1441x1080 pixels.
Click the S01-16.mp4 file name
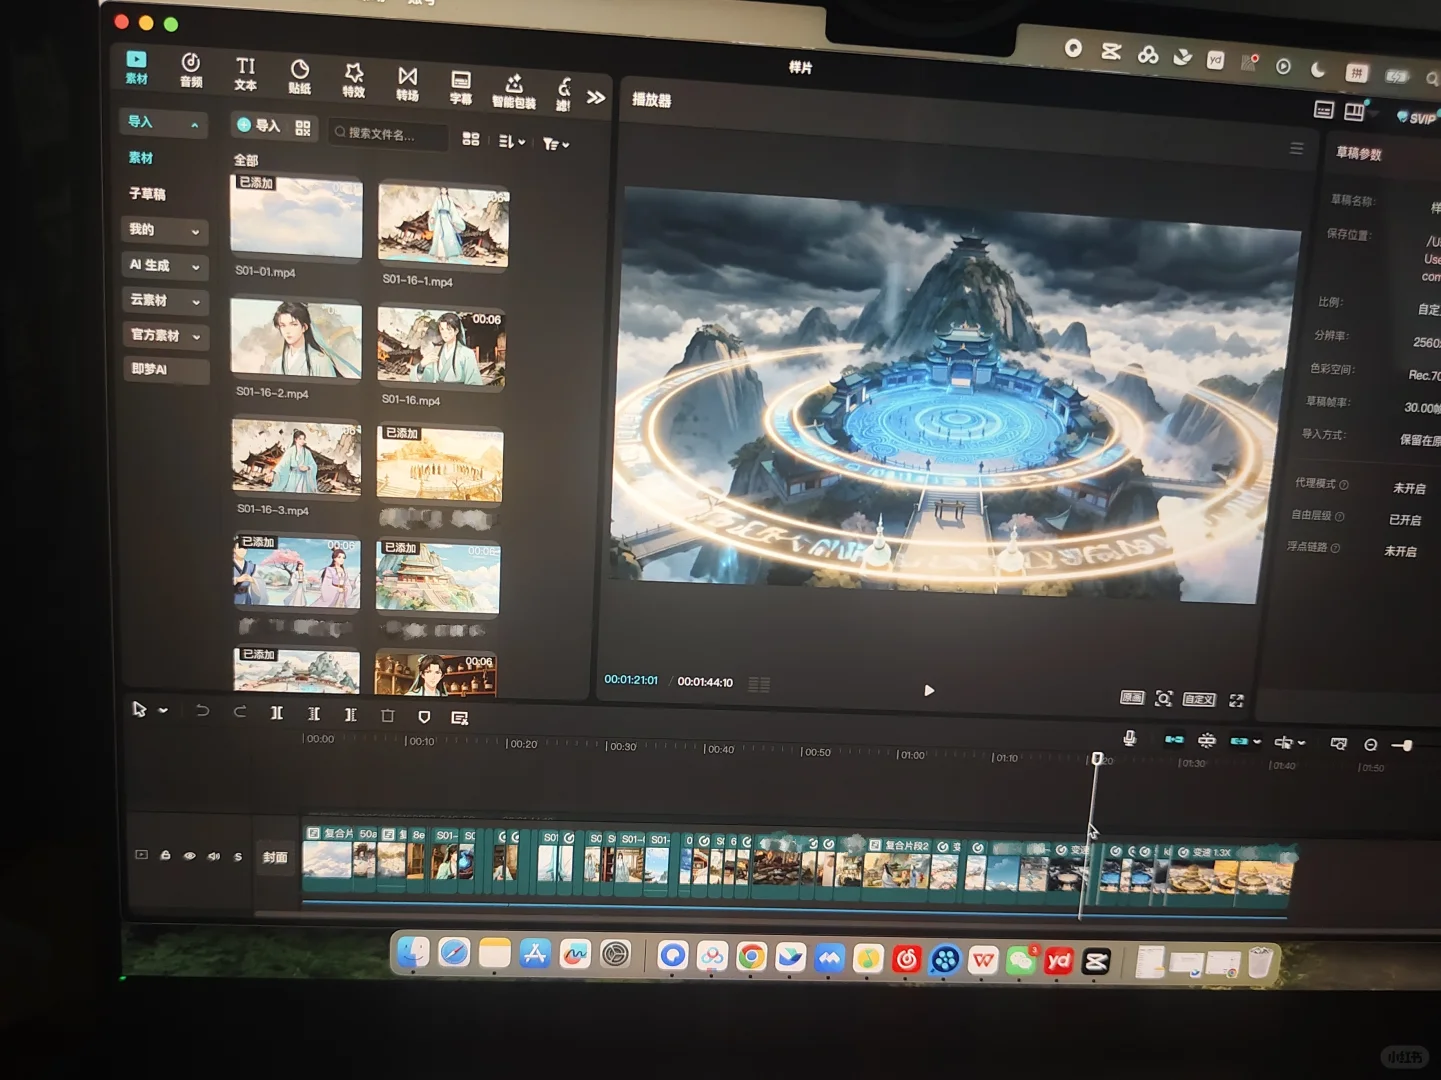point(411,400)
